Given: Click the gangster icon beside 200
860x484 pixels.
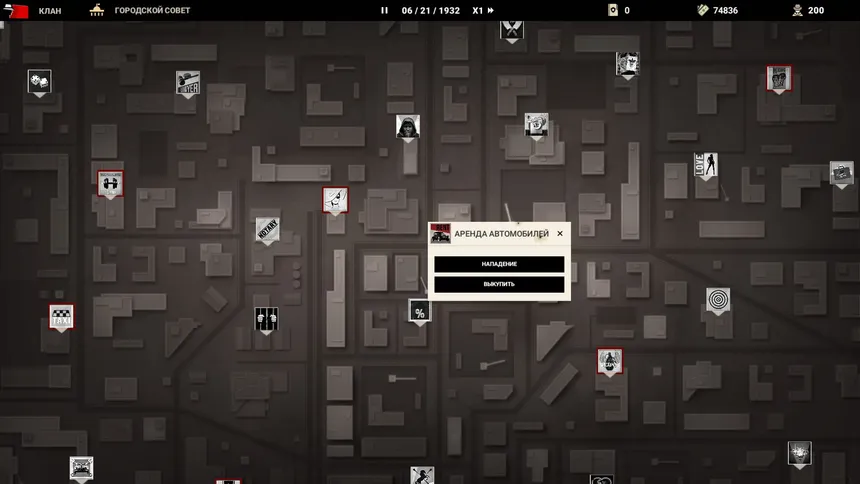Looking at the screenshot, I should (x=797, y=10).
